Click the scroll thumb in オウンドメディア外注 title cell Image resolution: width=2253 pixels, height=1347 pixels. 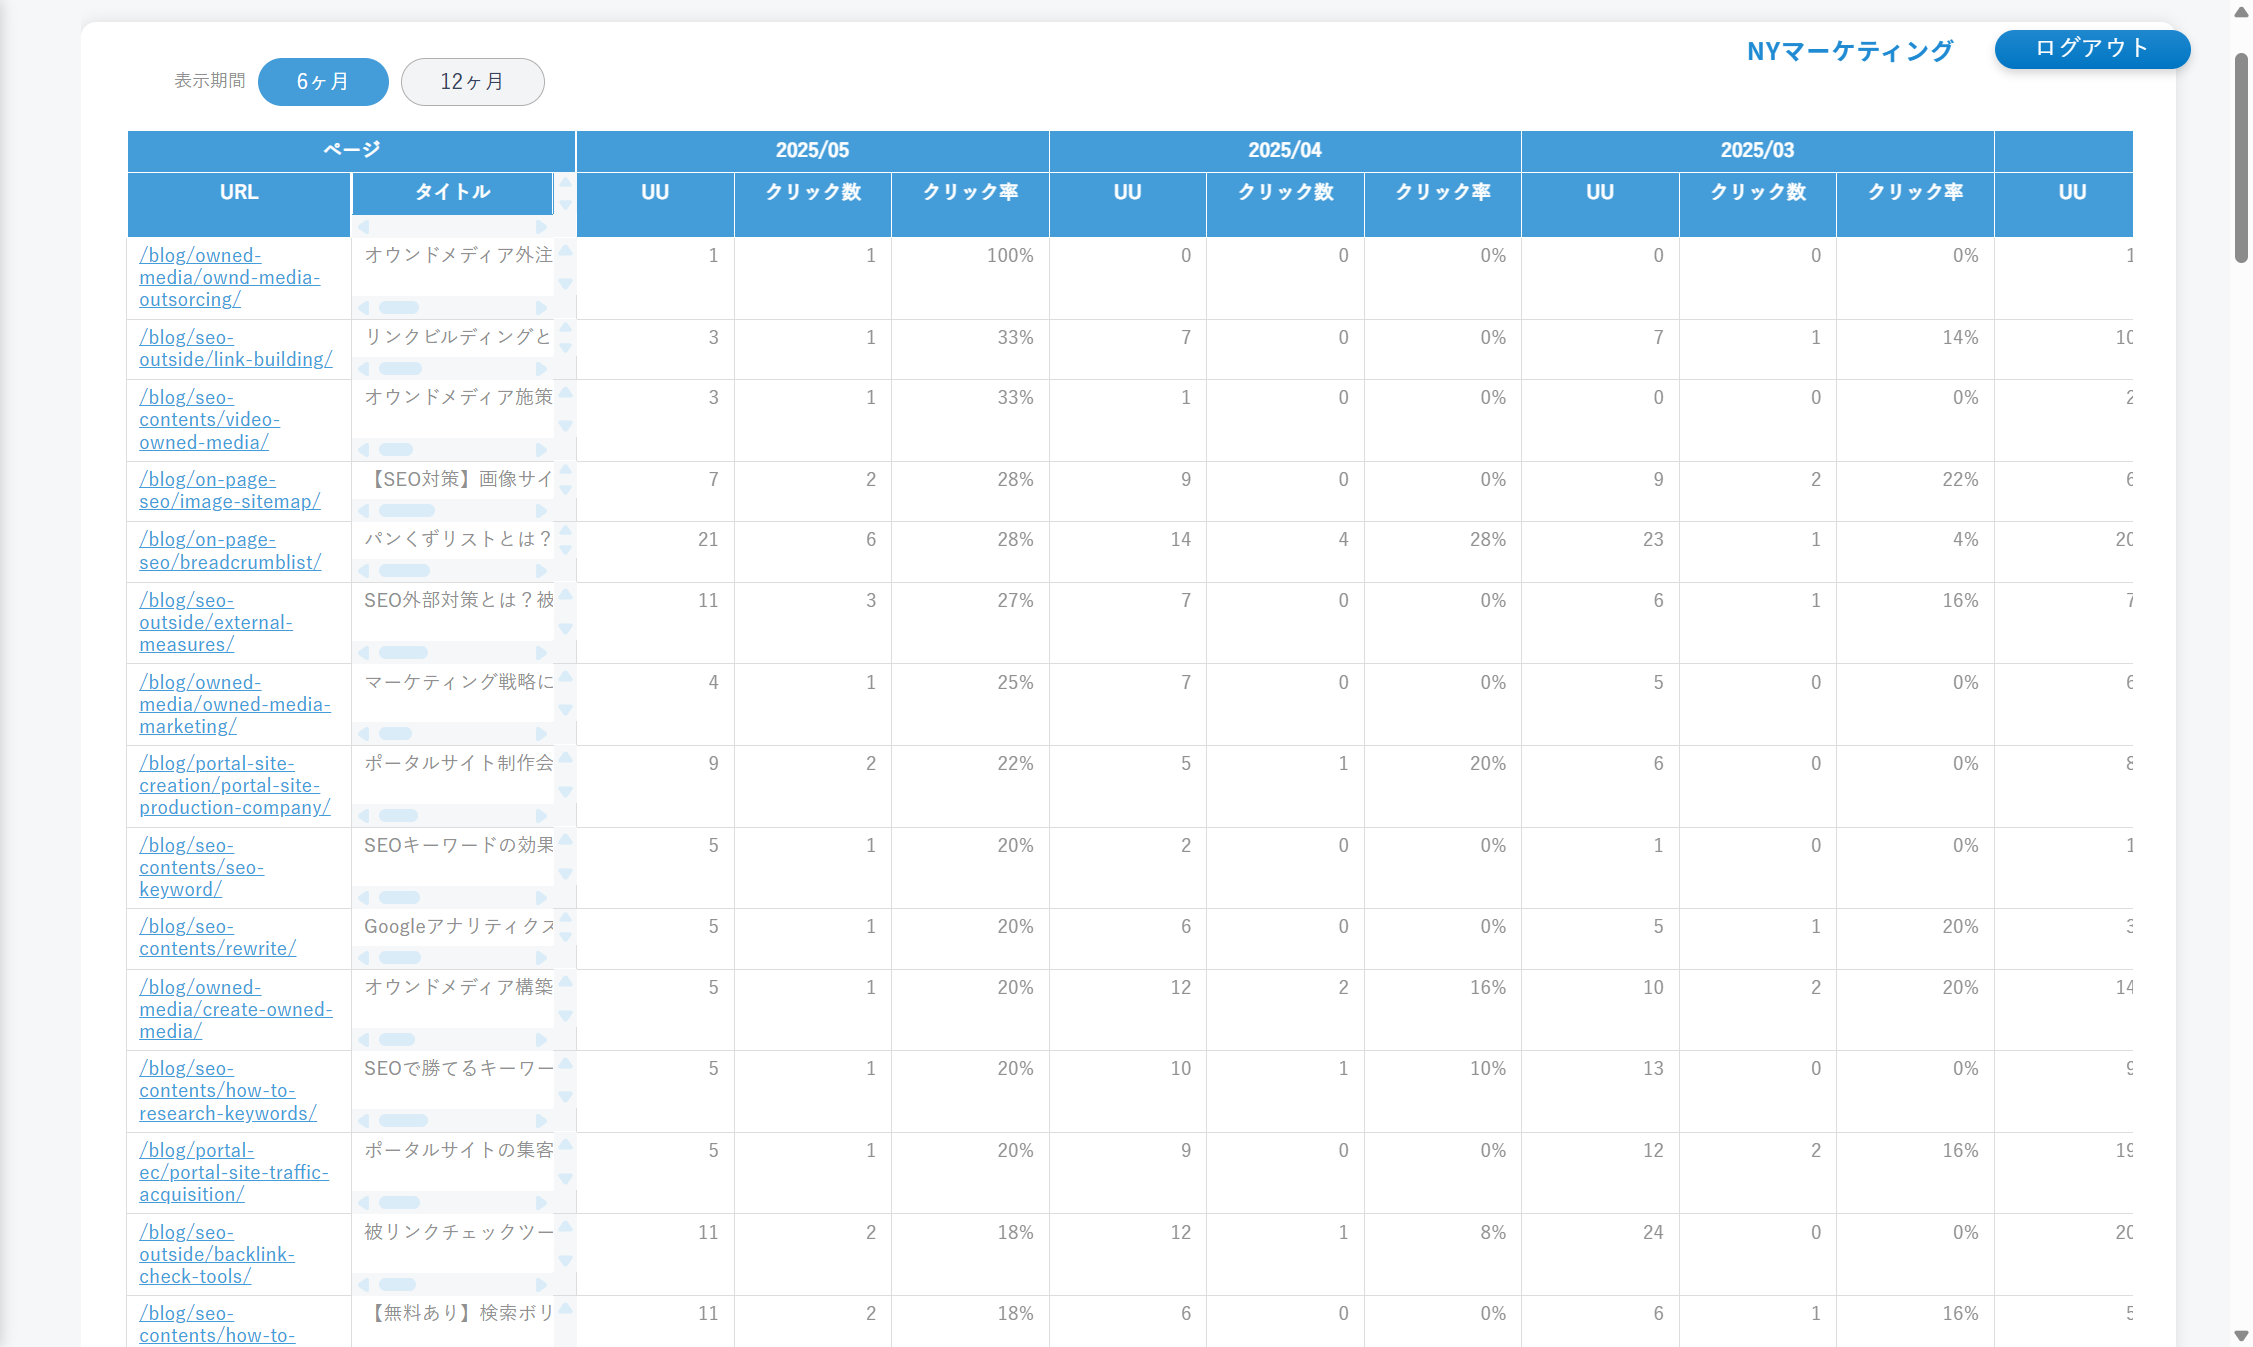coord(399,308)
